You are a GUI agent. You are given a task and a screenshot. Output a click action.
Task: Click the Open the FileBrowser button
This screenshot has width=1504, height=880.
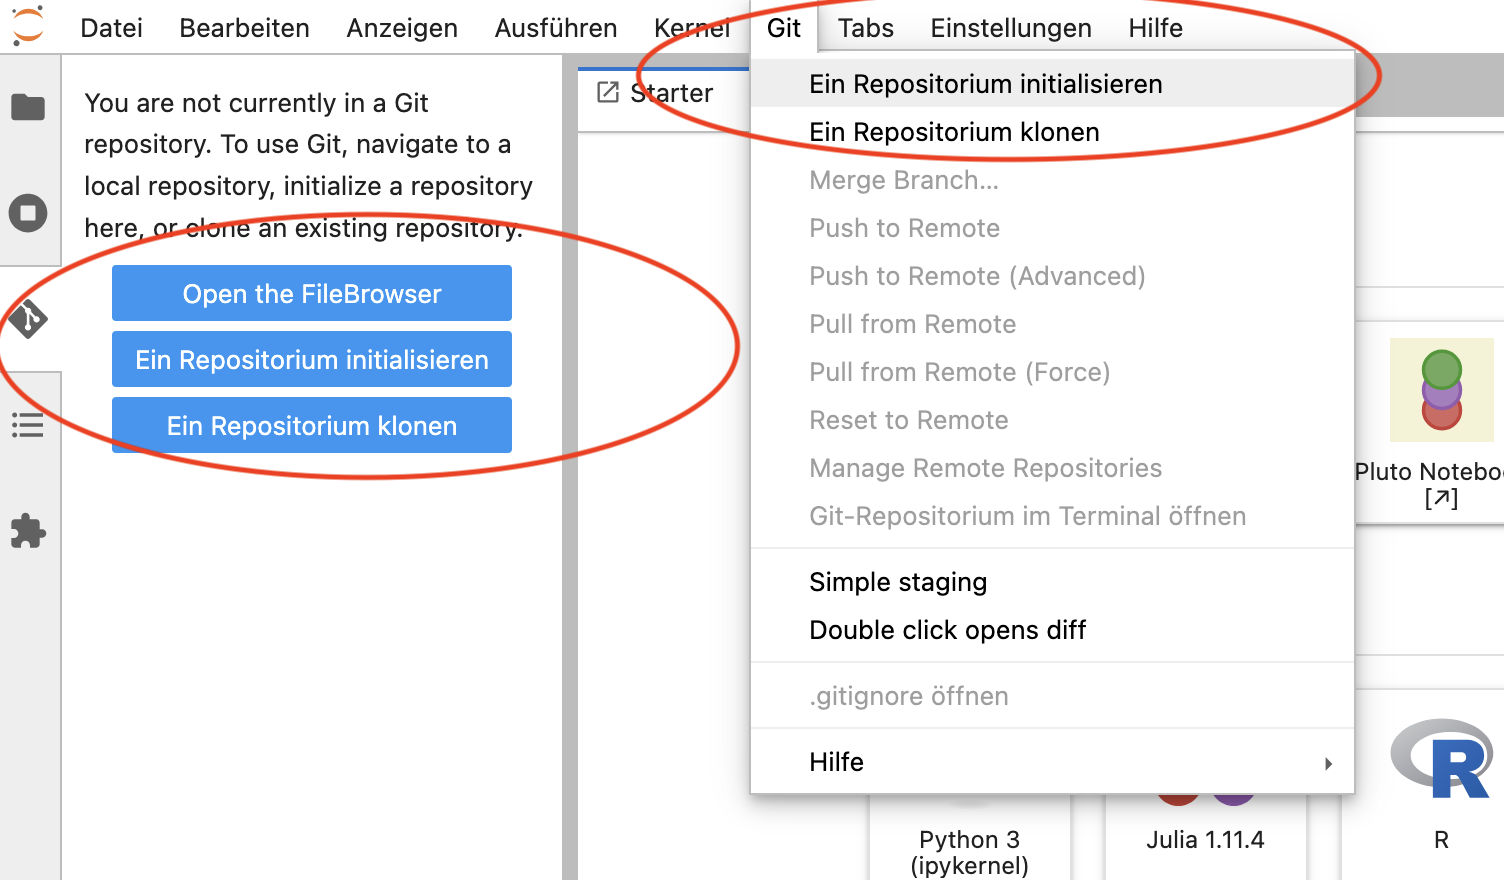point(312,294)
